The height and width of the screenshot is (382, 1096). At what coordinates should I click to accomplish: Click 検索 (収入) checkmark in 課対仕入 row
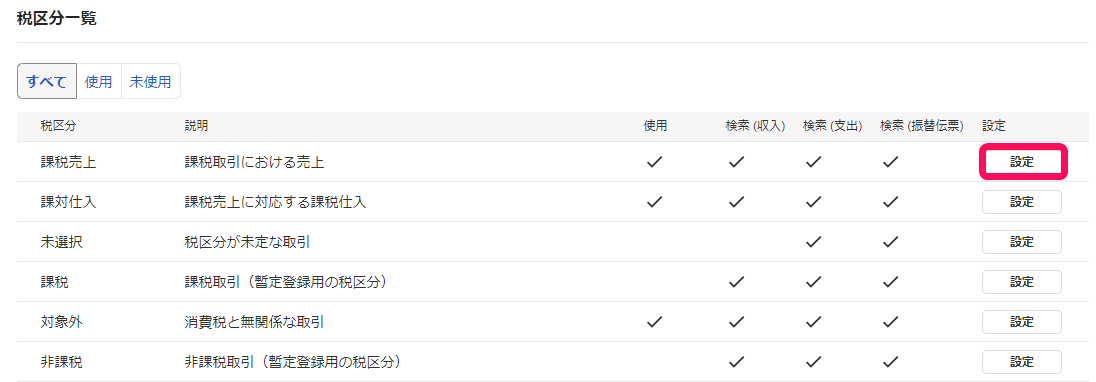pos(737,202)
